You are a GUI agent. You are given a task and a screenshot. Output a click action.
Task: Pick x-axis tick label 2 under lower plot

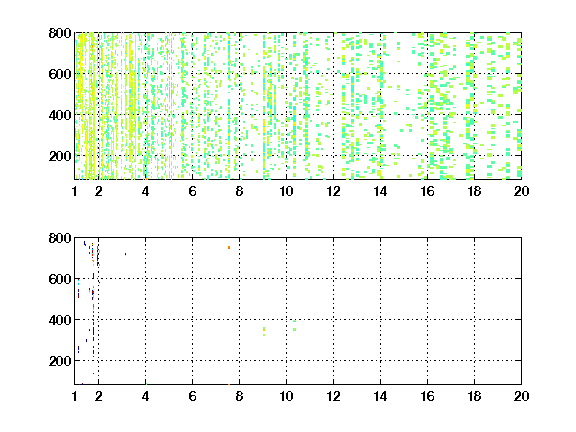tap(98, 396)
